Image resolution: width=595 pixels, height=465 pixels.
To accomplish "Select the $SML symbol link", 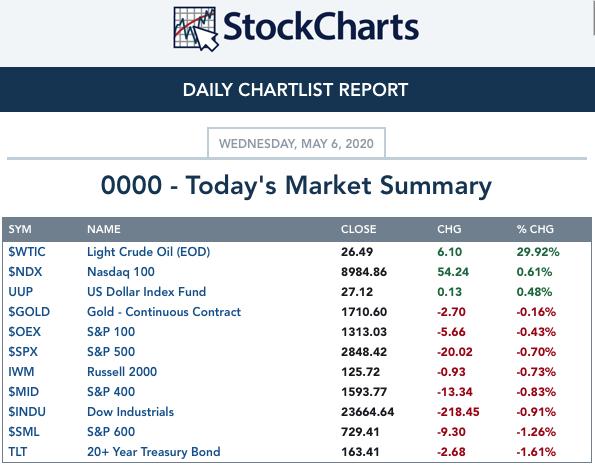I will pyautogui.click(x=24, y=432).
